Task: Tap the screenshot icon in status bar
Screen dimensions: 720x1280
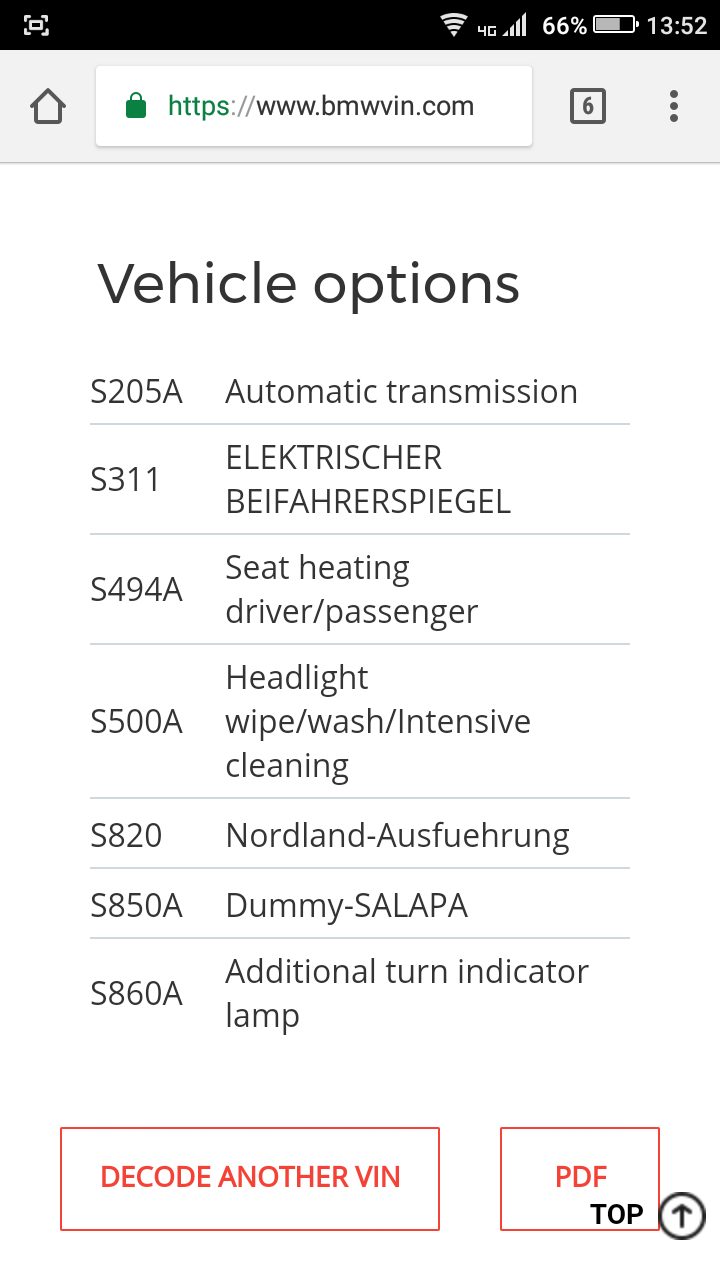Action: coord(36,25)
